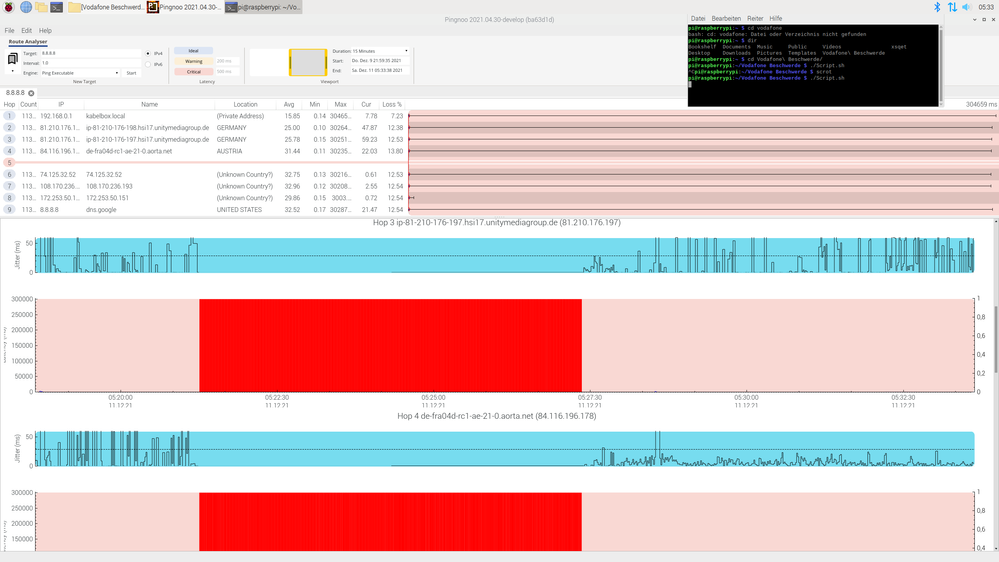
Task: Click the network status tray icon
Action: click(x=952, y=7)
